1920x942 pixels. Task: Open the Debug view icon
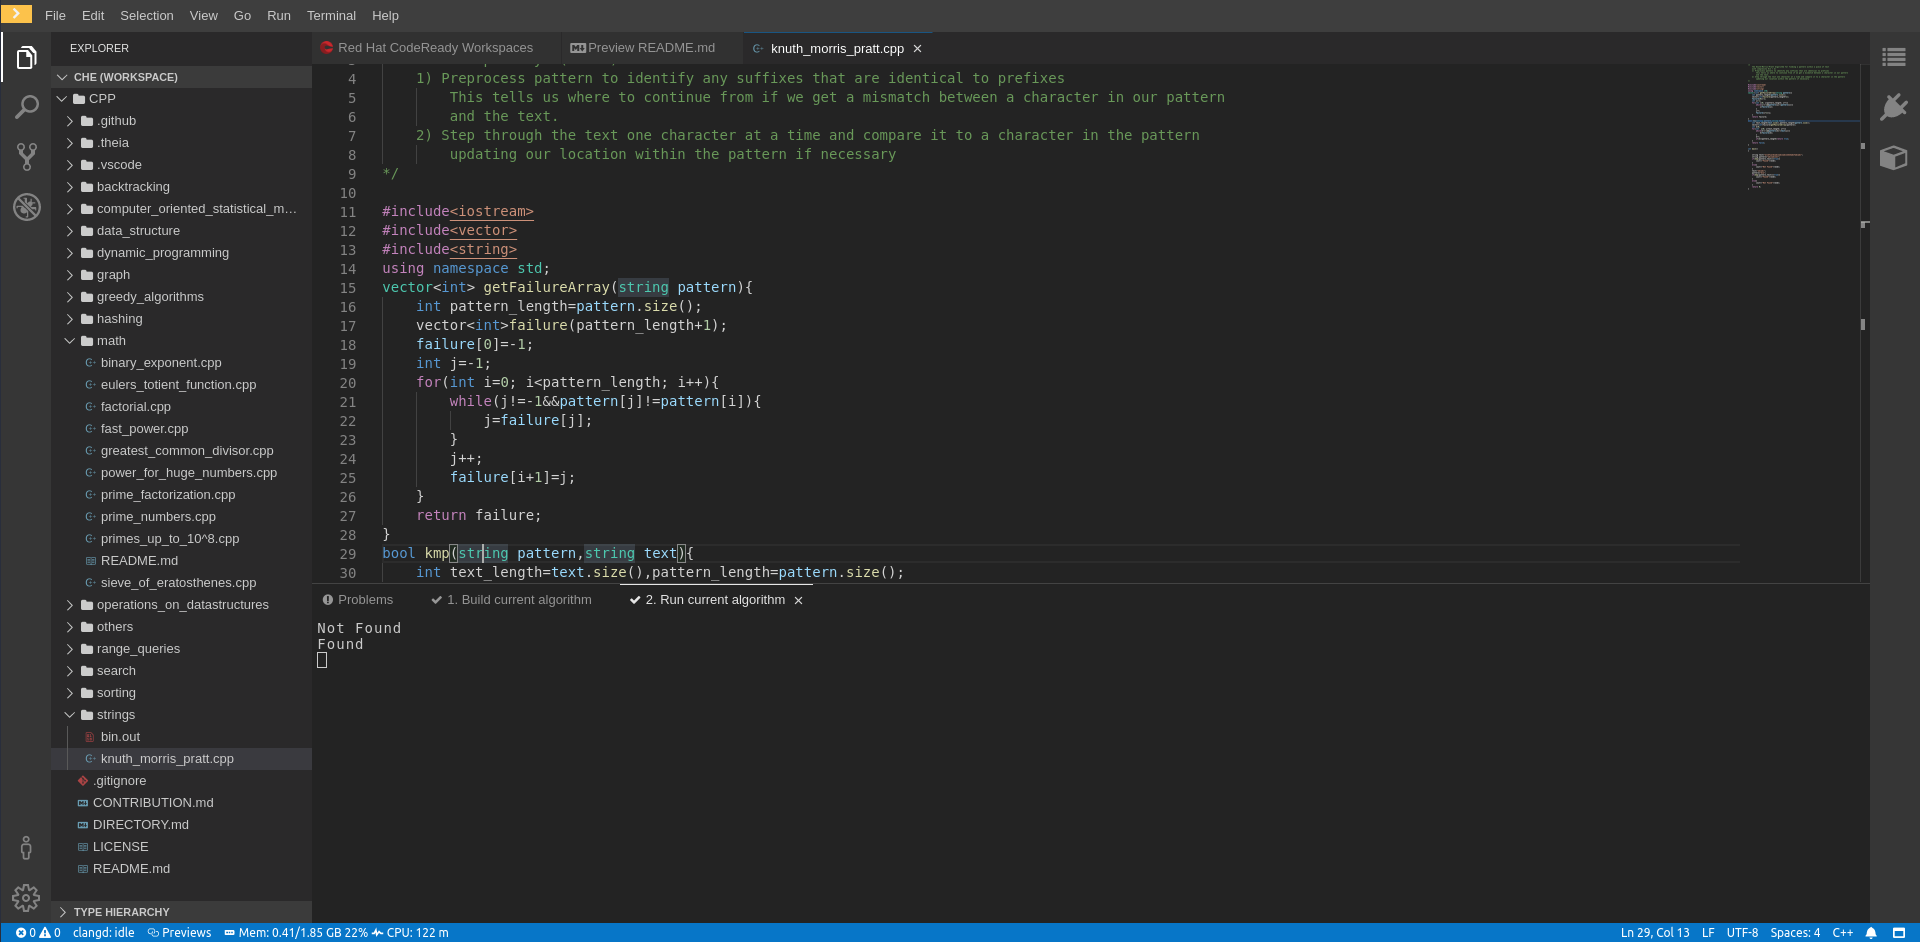(26, 207)
